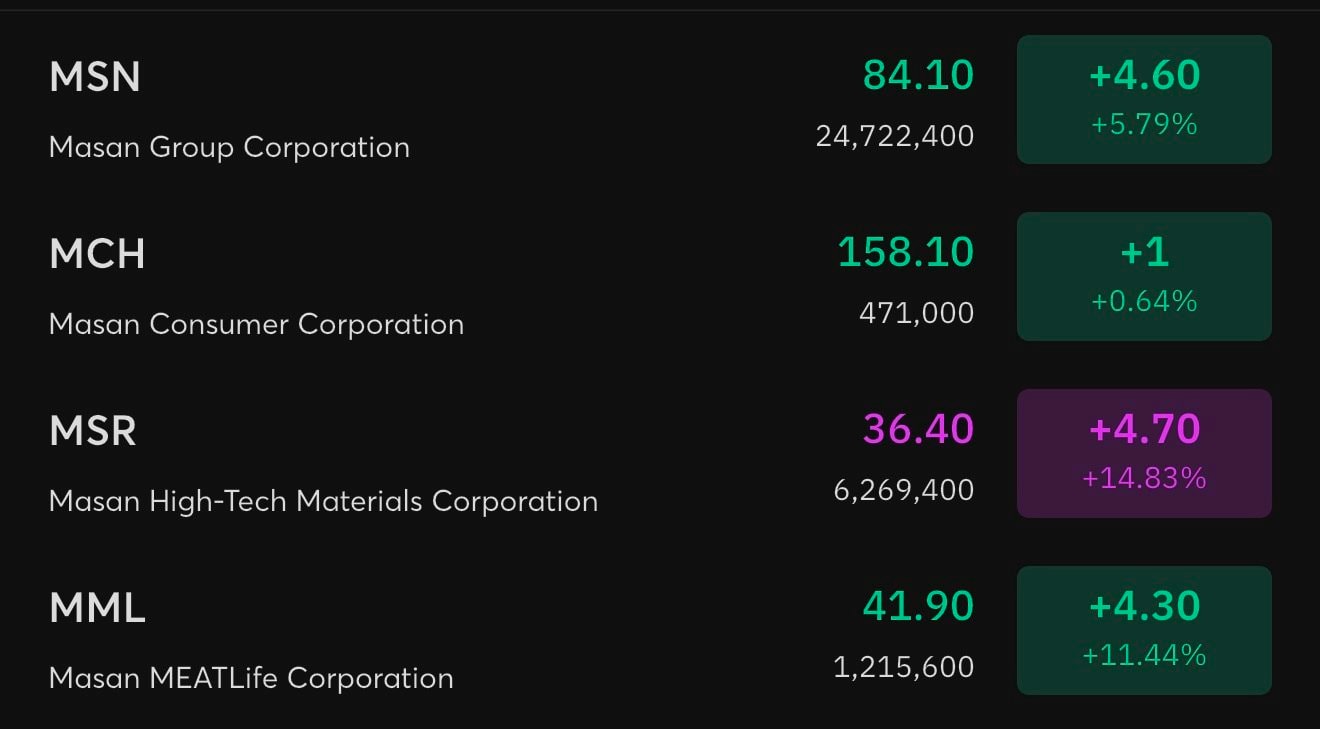Open the MML stock ticker
Screen dimensions: 1320x729
click(x=97, y=608)
